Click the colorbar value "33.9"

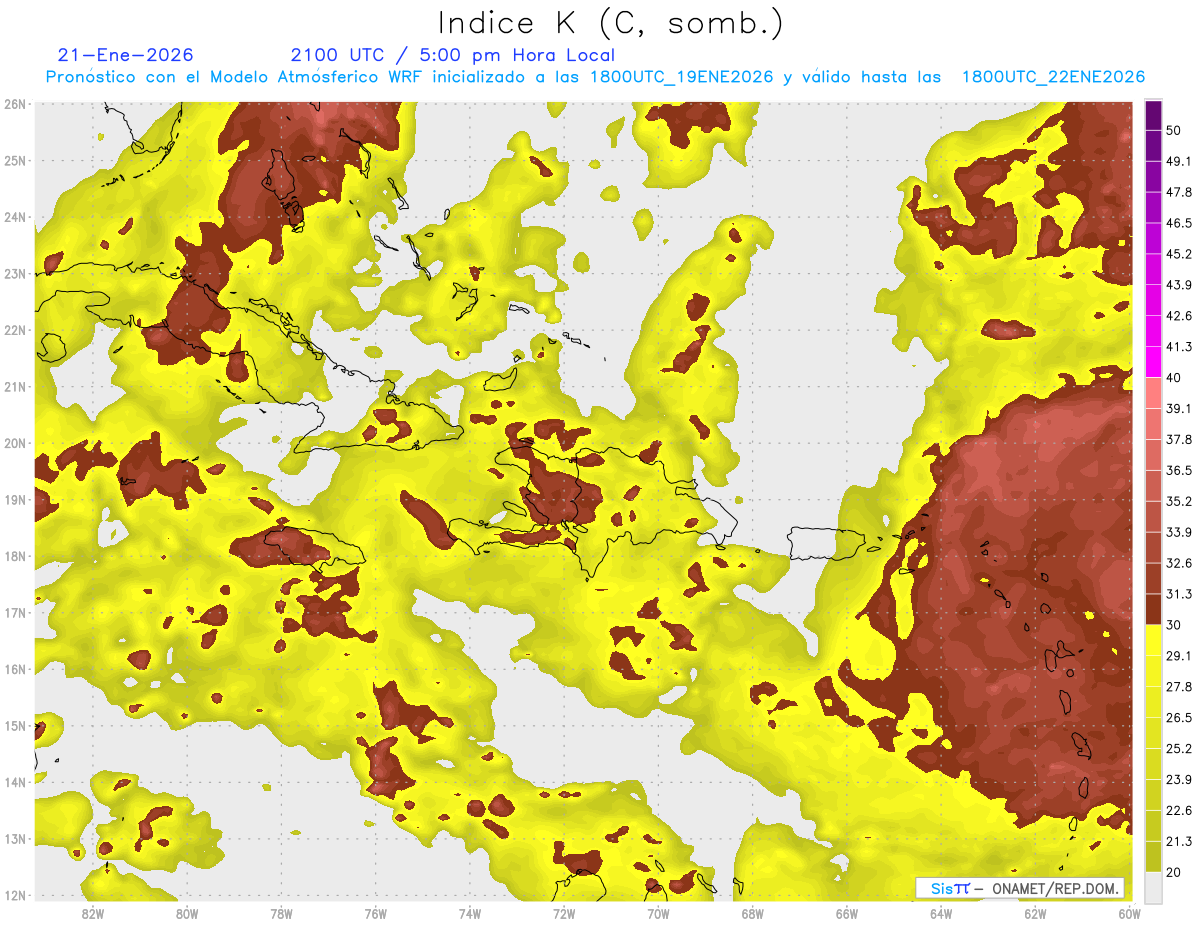click(1179, 532)
